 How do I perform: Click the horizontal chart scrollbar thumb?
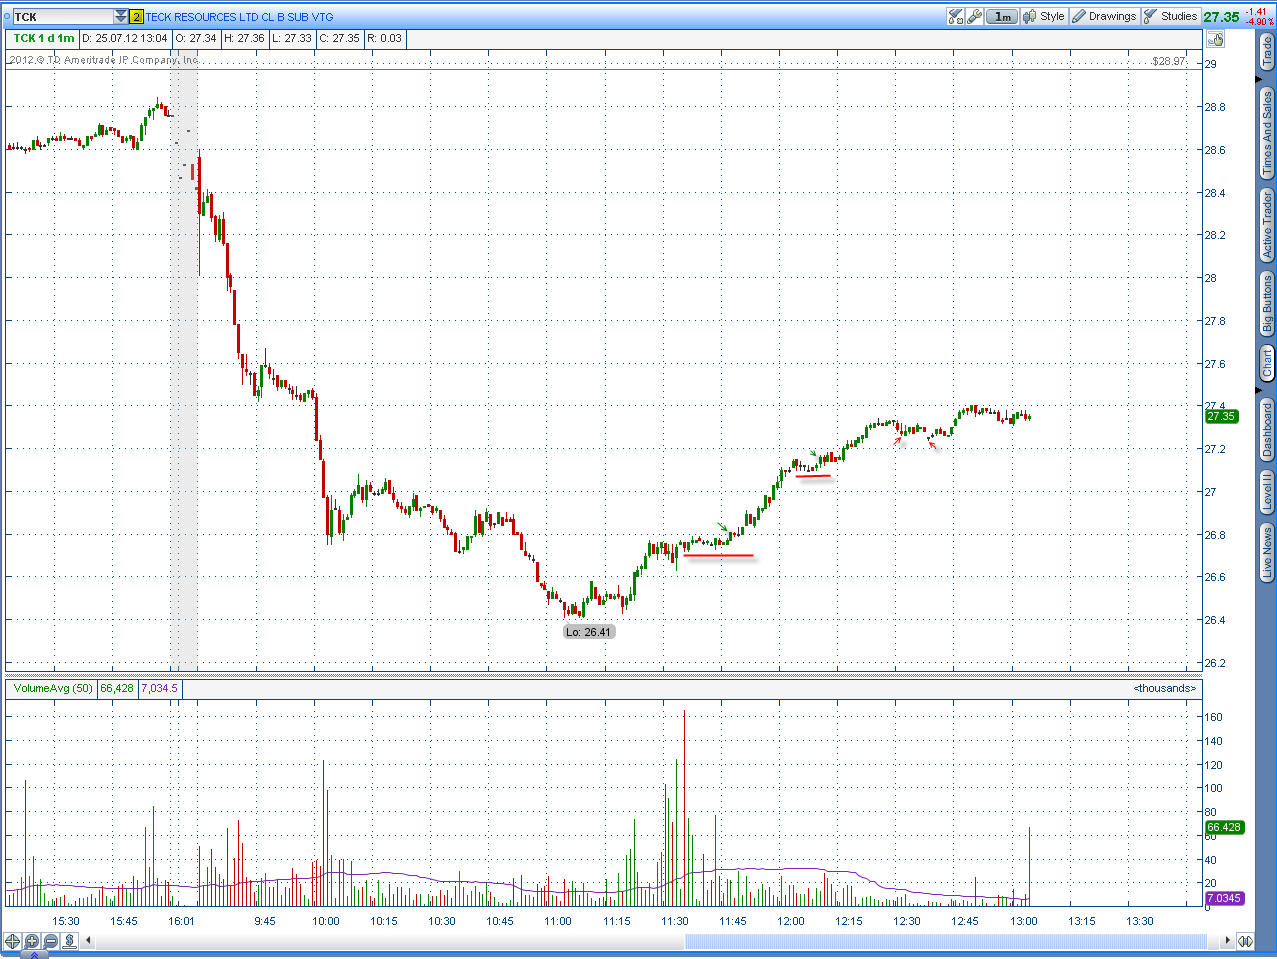tap(945, 941)
